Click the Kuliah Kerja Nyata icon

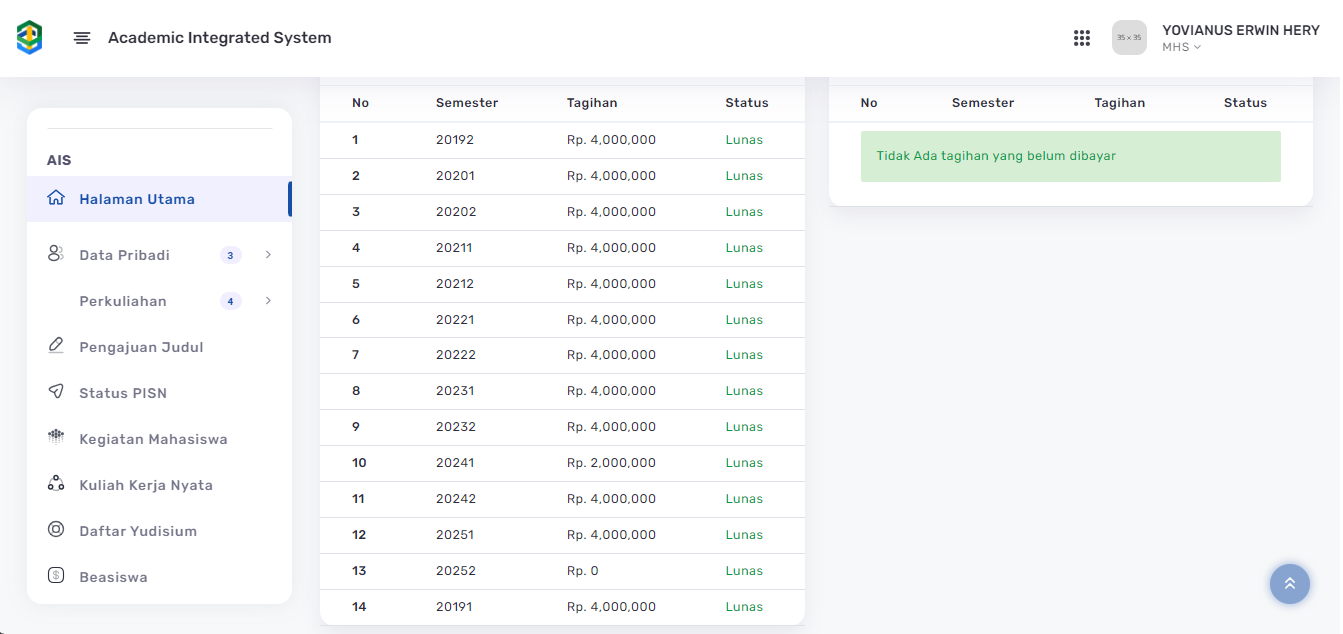56,484
